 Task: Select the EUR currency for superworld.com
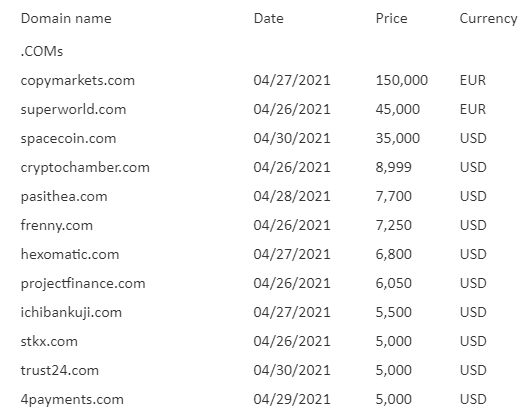pyautogui.click(x=473, y=109)
